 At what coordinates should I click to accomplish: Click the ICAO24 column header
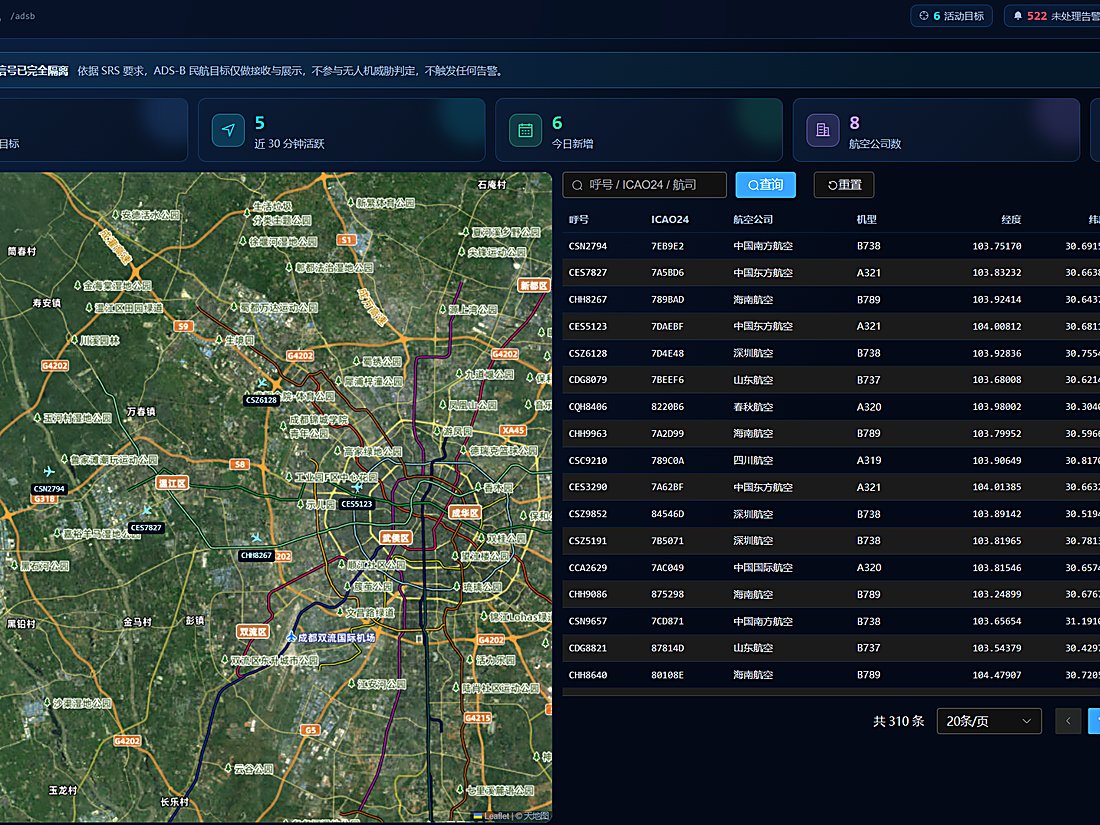pos(670,220)
